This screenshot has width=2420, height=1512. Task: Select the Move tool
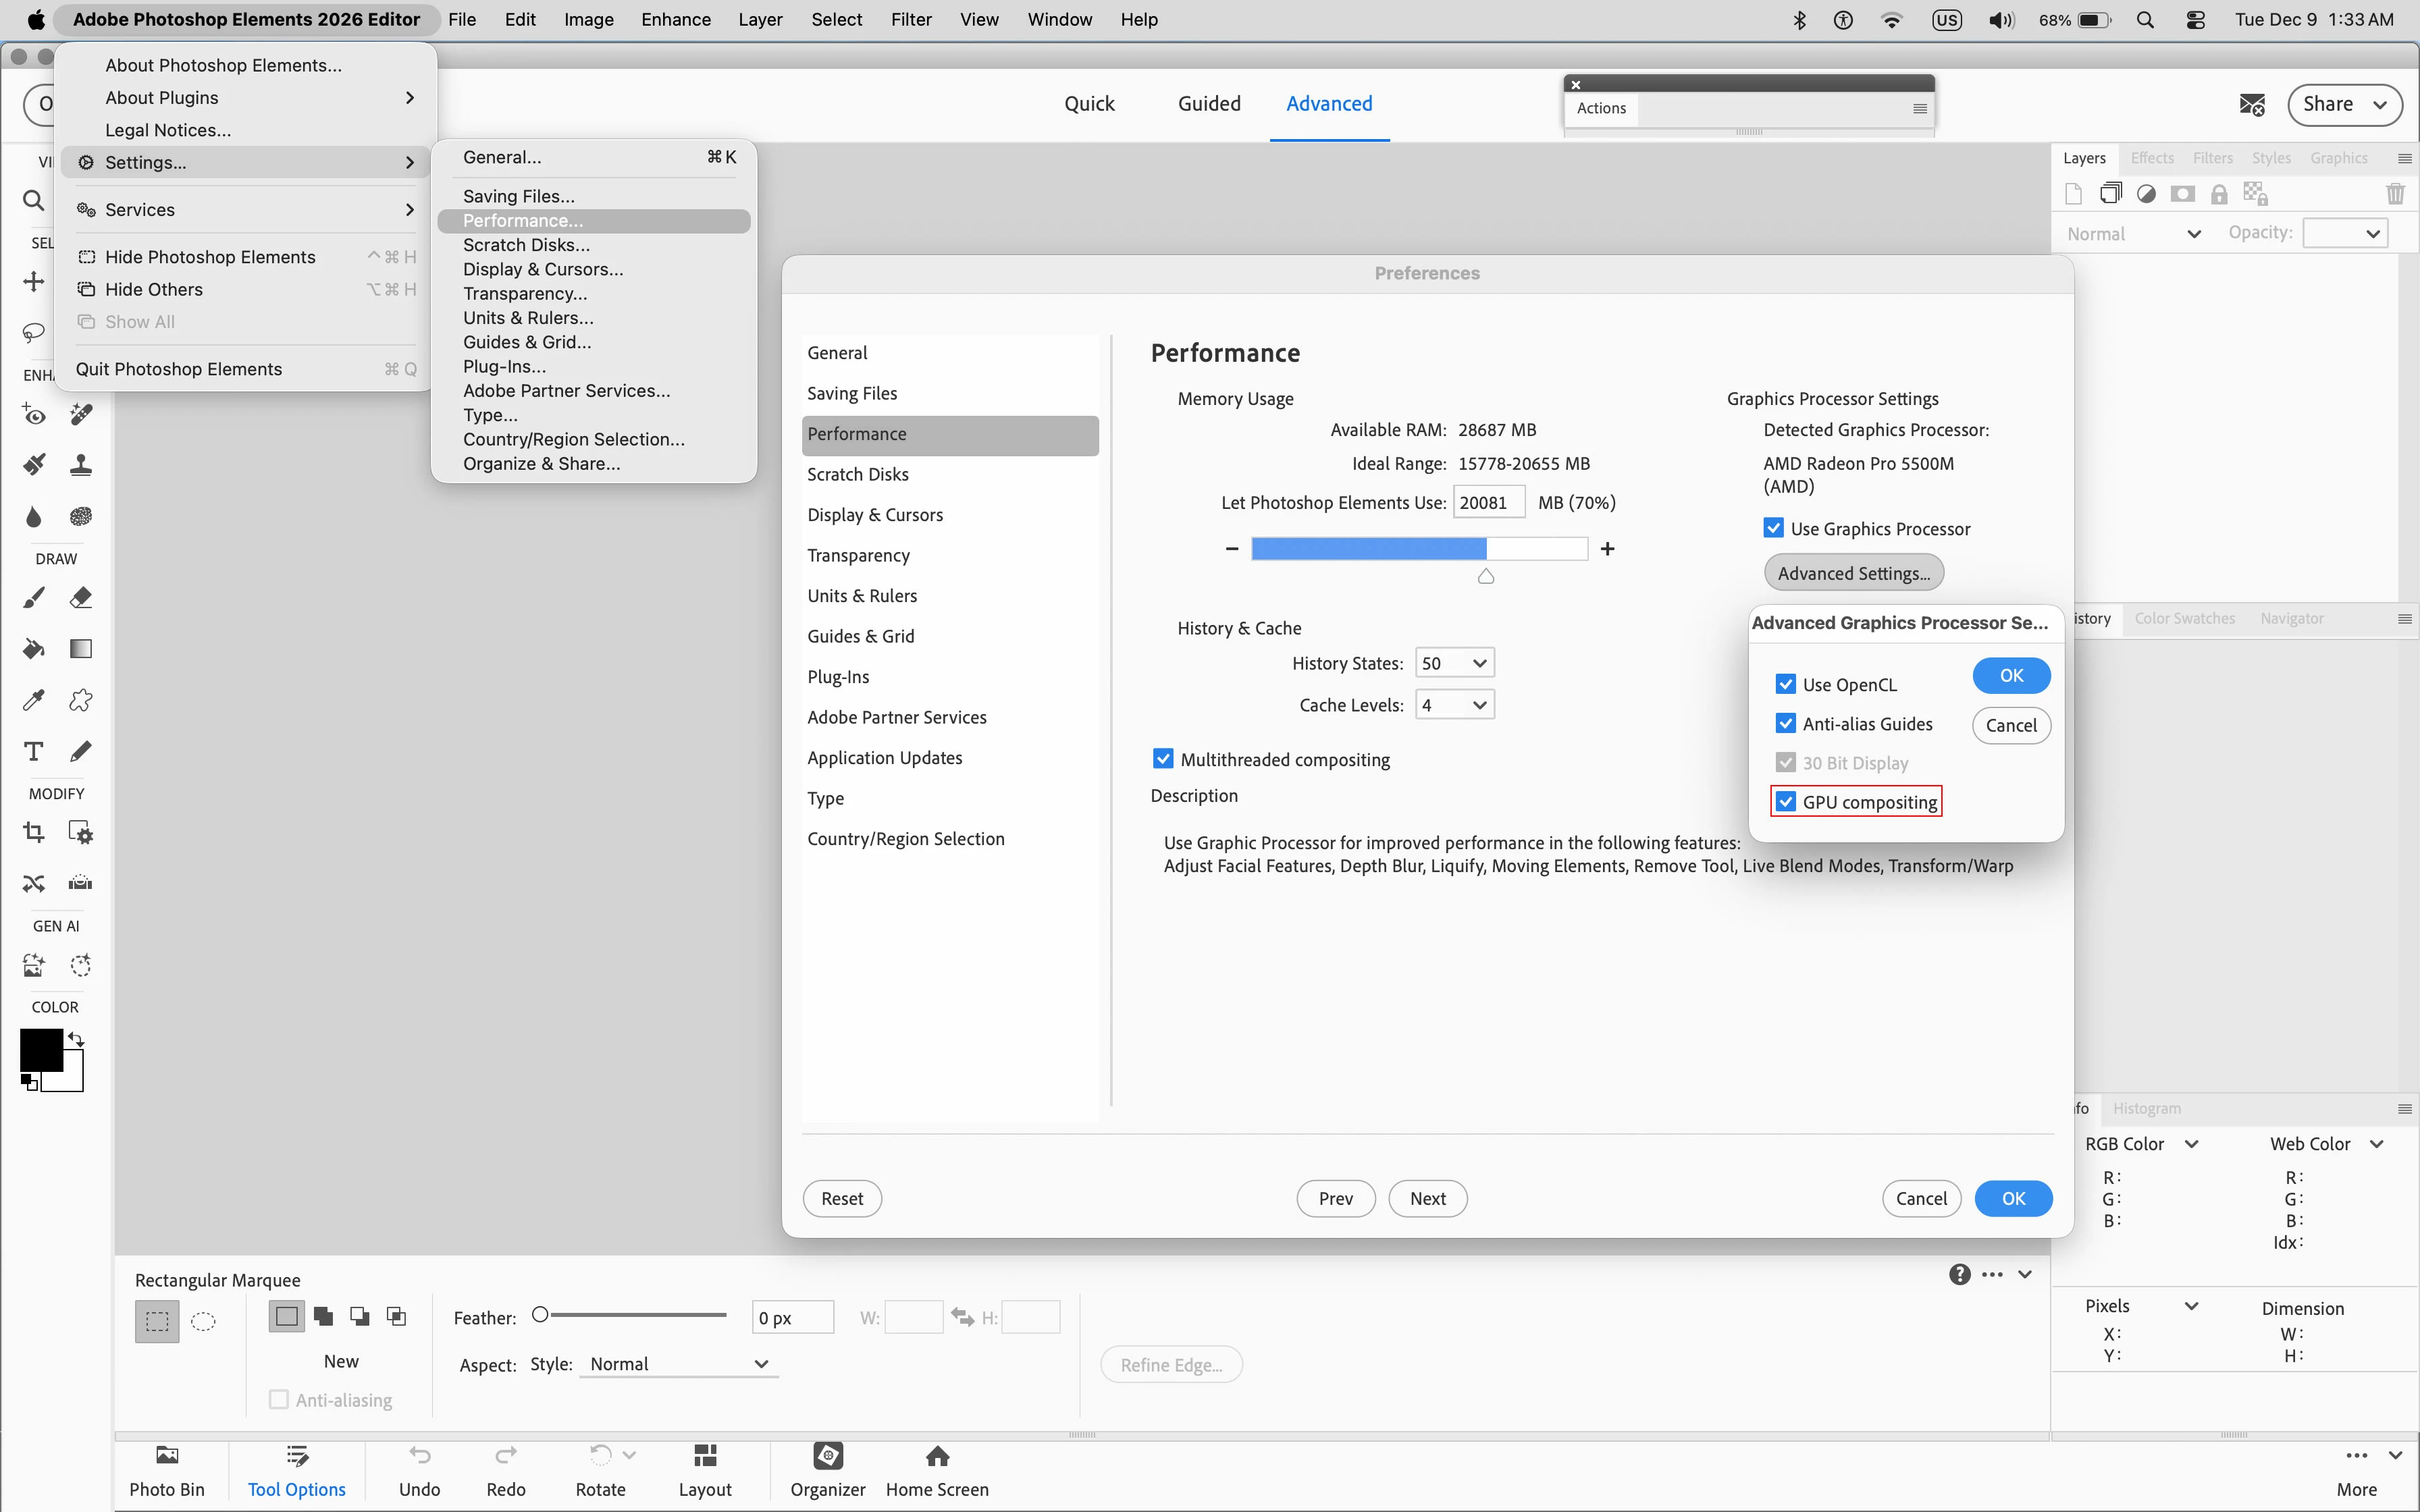click(33, 282)
